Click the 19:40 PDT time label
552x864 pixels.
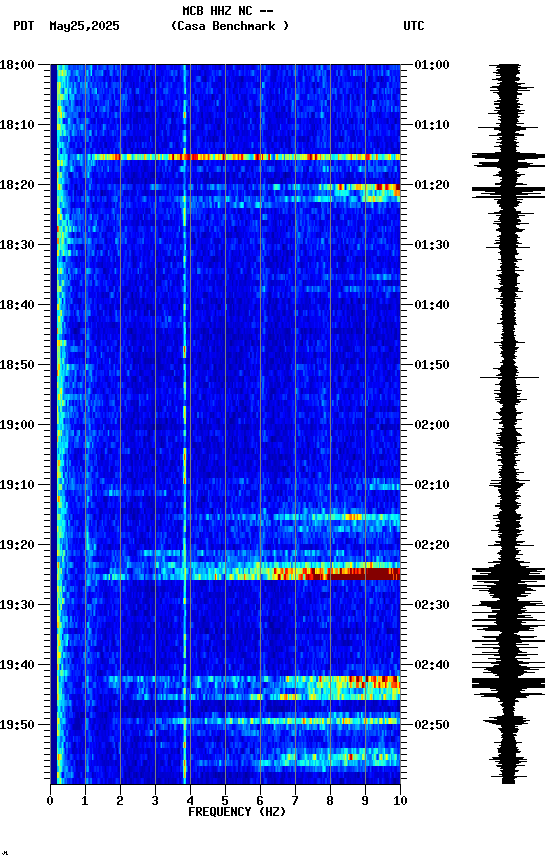17,666
